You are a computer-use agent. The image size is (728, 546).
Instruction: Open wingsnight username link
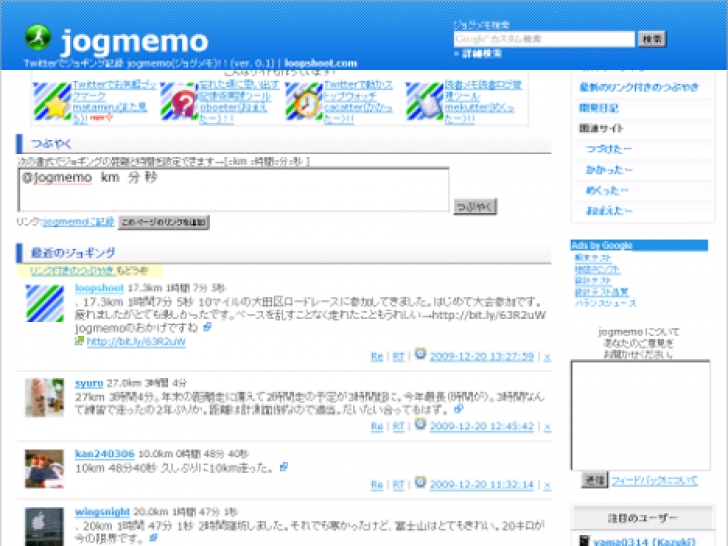point(102,512)
